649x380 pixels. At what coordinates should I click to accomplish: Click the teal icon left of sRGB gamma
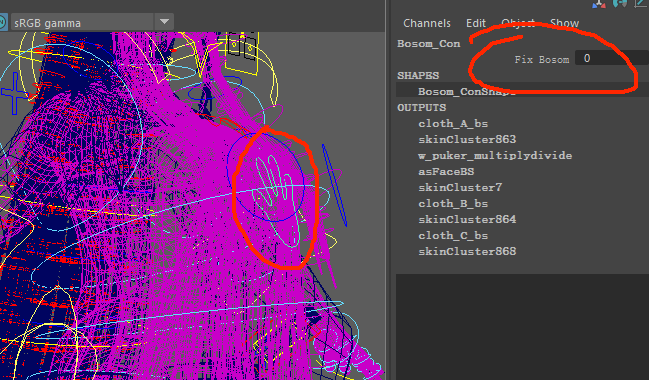point(2,22)
